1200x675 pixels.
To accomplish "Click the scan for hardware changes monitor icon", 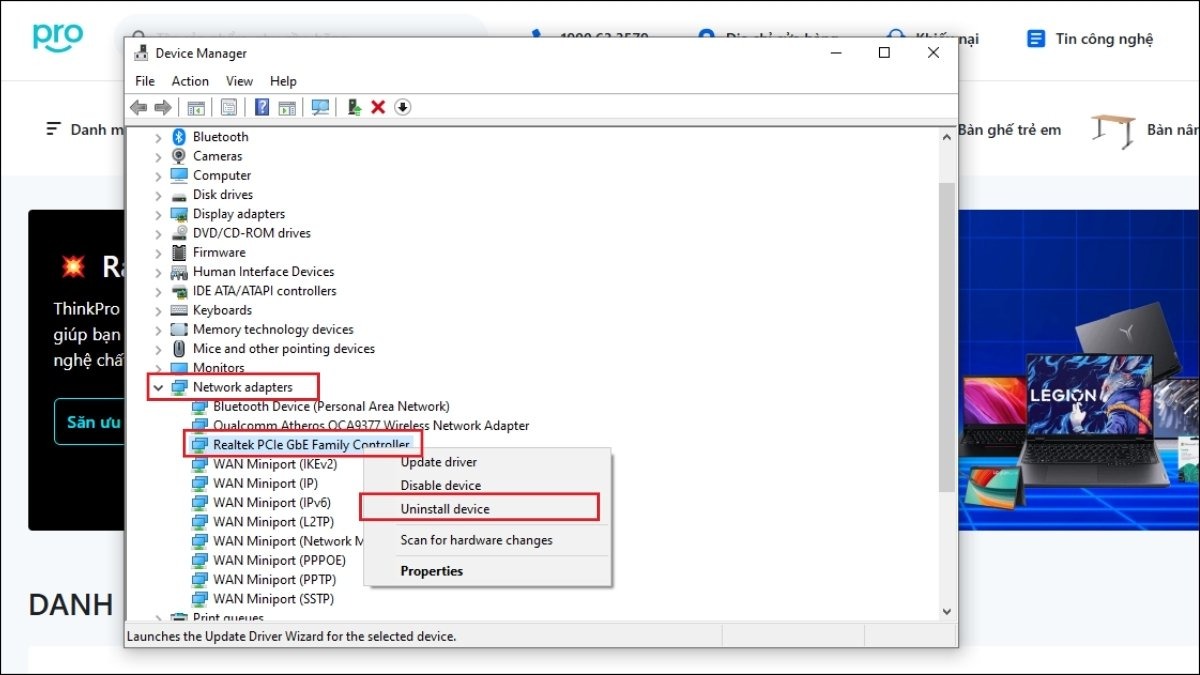I will tap(320, 107).
